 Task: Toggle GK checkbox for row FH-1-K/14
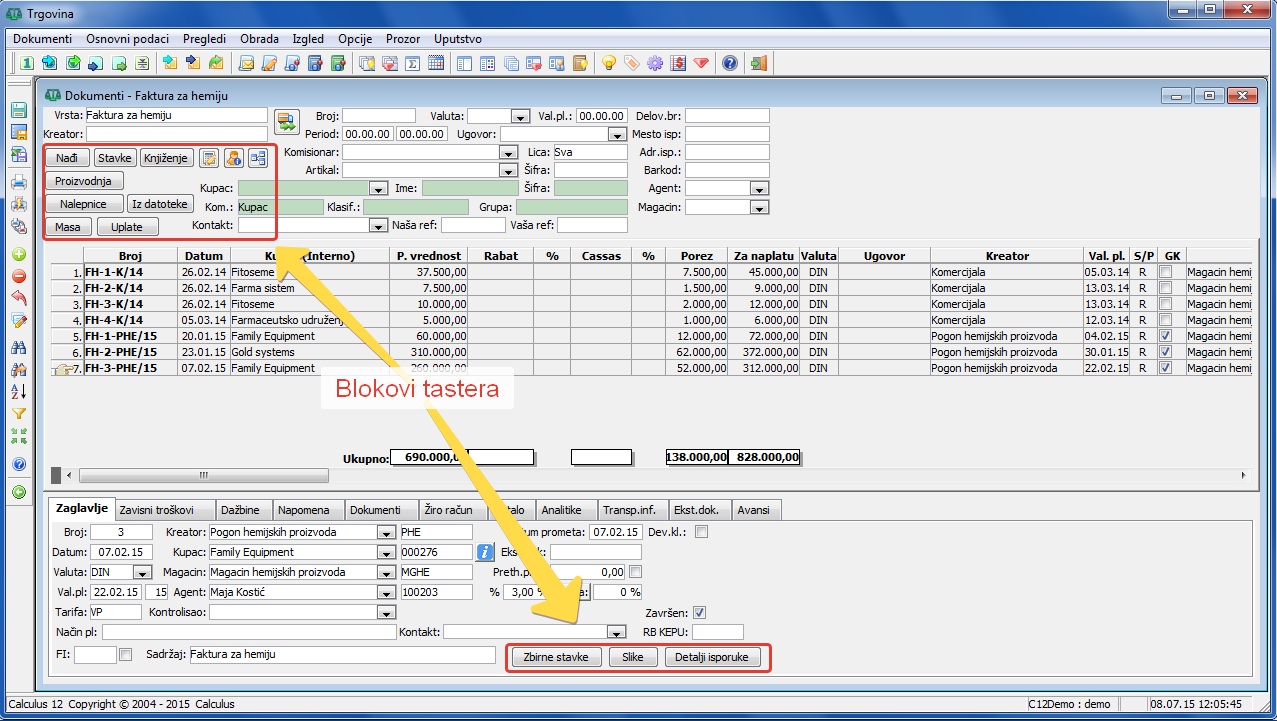coord(1165,272)
